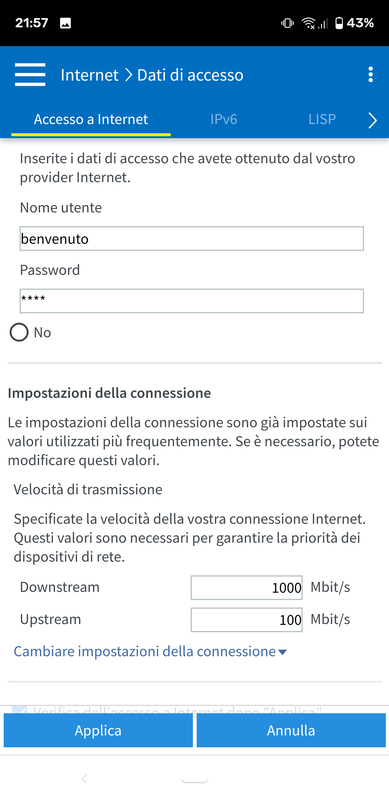
Task: Tap the Android back navigation arrow
Action: (x=85, y=778)
